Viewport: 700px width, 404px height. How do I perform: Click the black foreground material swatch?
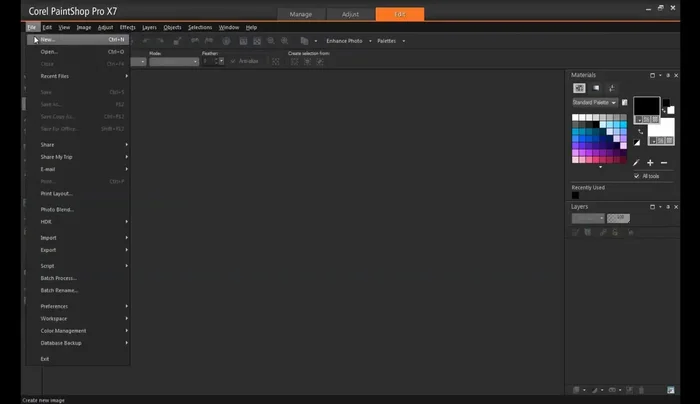pyautogui.click(x=646, y=107)
